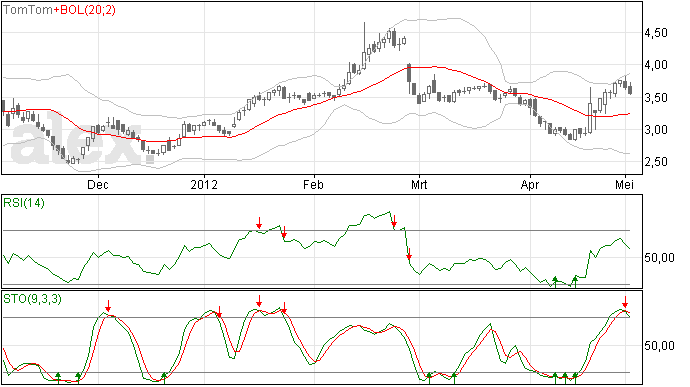Image resolution: width=690 pixels, height=387 pixels.
Task: Click the 4,00 price axis label
Action: [656, 65]
